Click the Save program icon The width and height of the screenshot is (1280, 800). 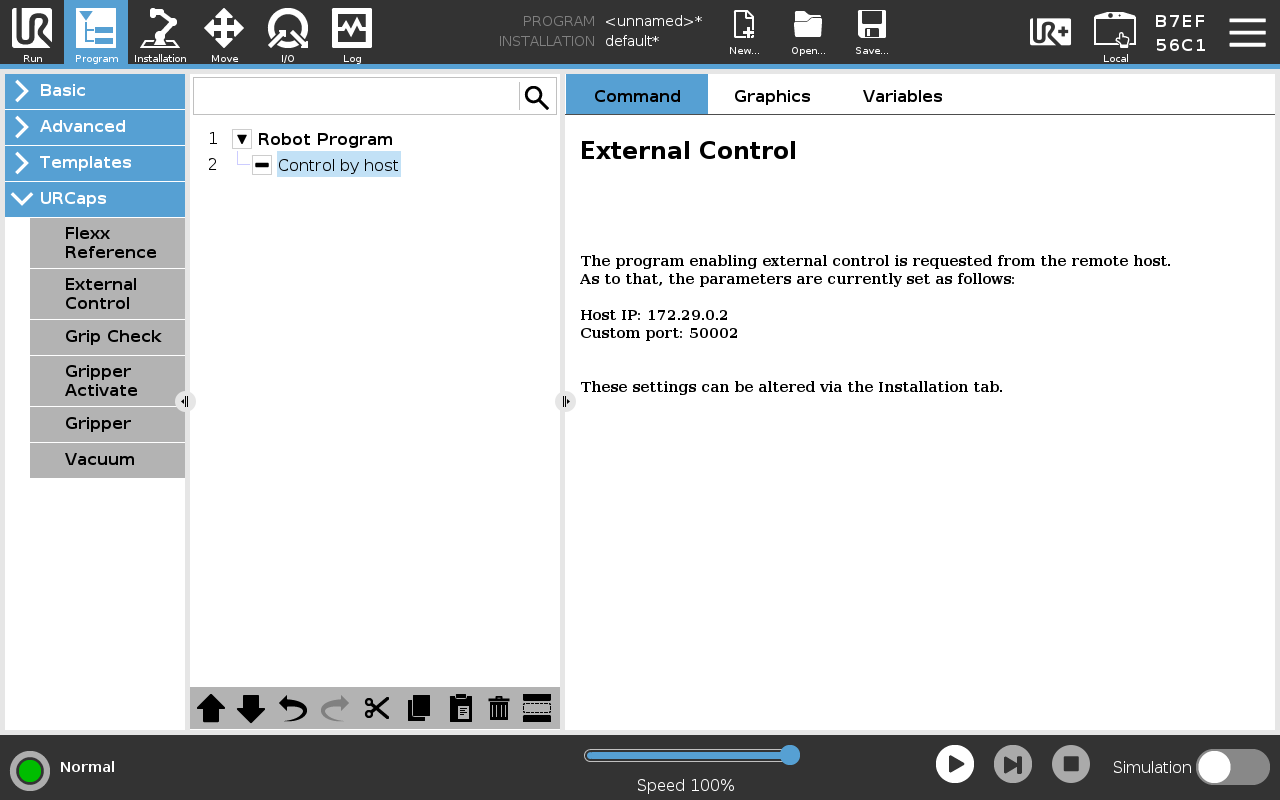pyautogui.click(x=872, y=33)
